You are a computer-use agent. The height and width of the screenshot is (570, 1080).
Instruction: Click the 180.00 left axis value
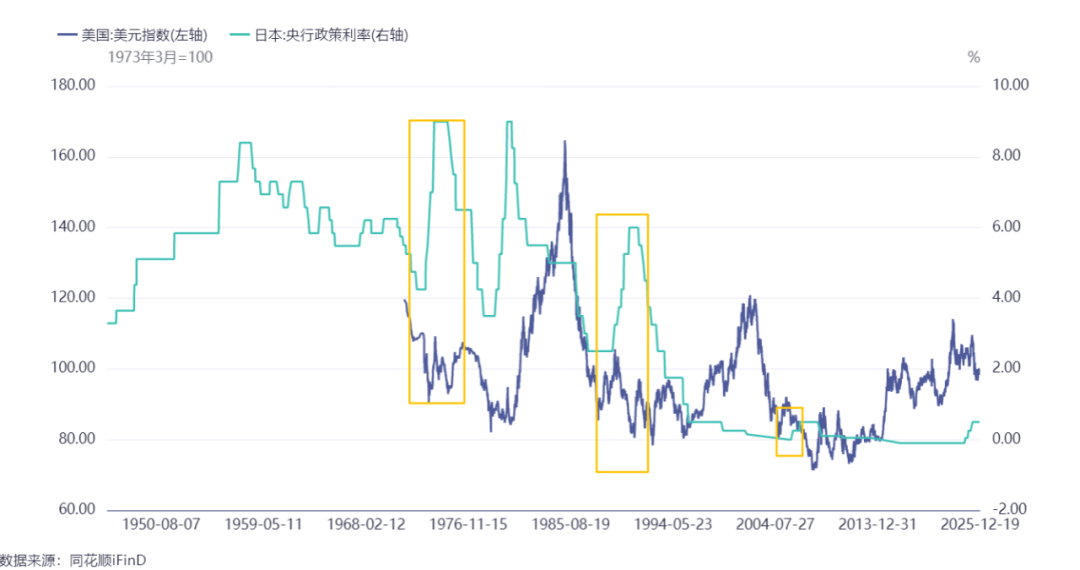point(73,85)
